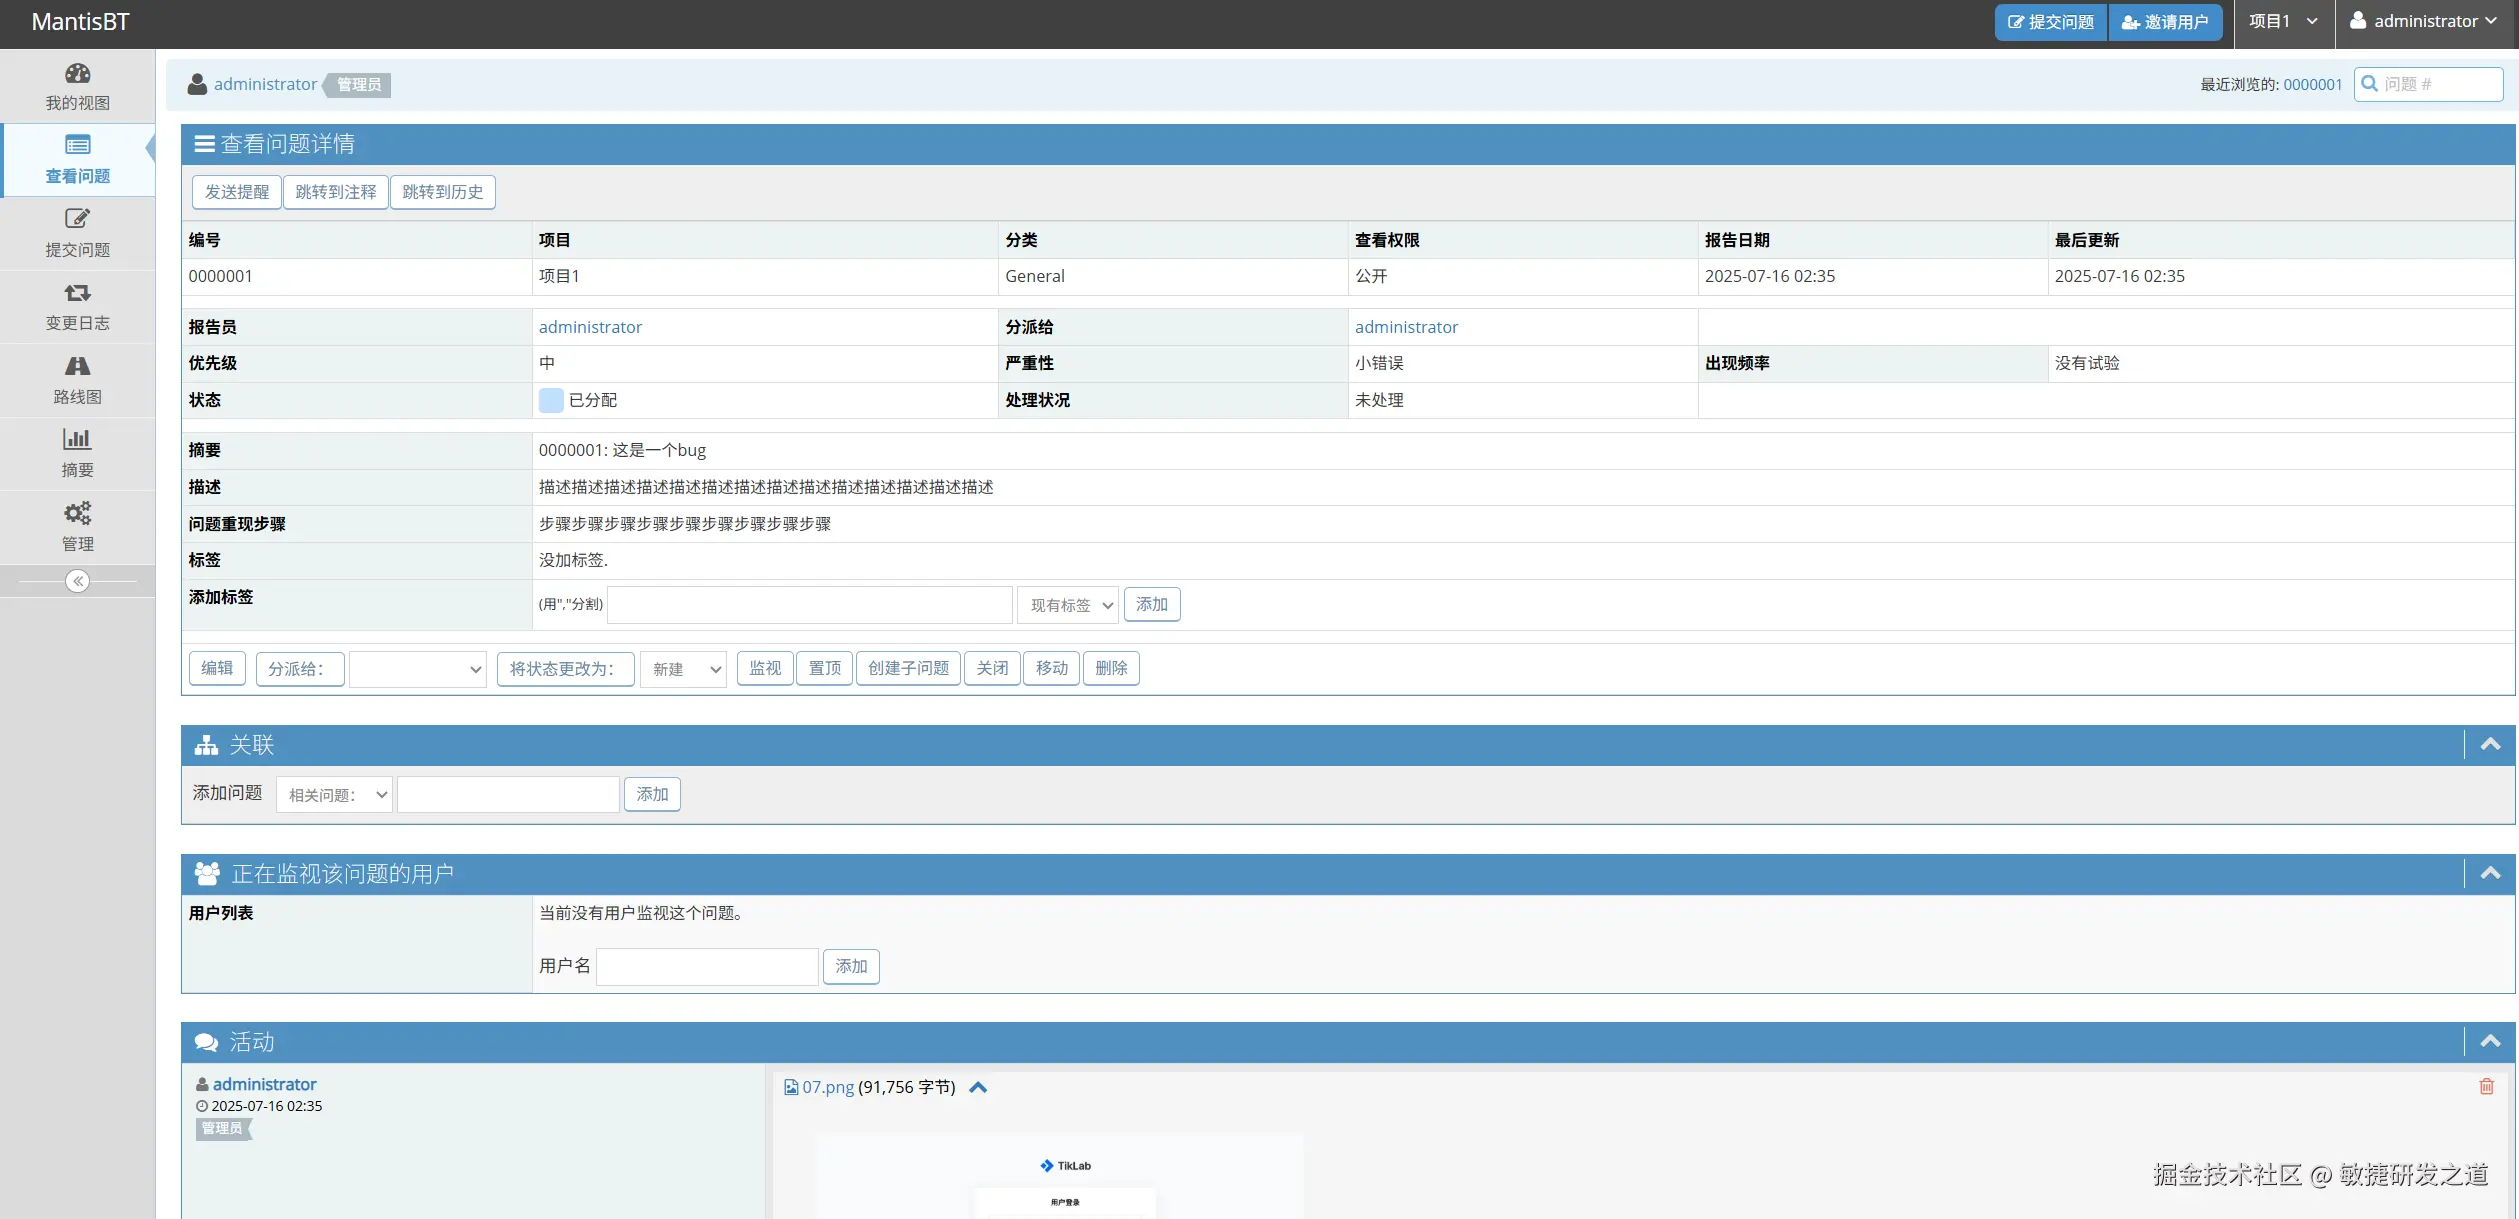Image resolution: width=2519 pixels, height=1219 pixels.
Task: Collapse the 关联 section panel
Action: click(2490, 744)
